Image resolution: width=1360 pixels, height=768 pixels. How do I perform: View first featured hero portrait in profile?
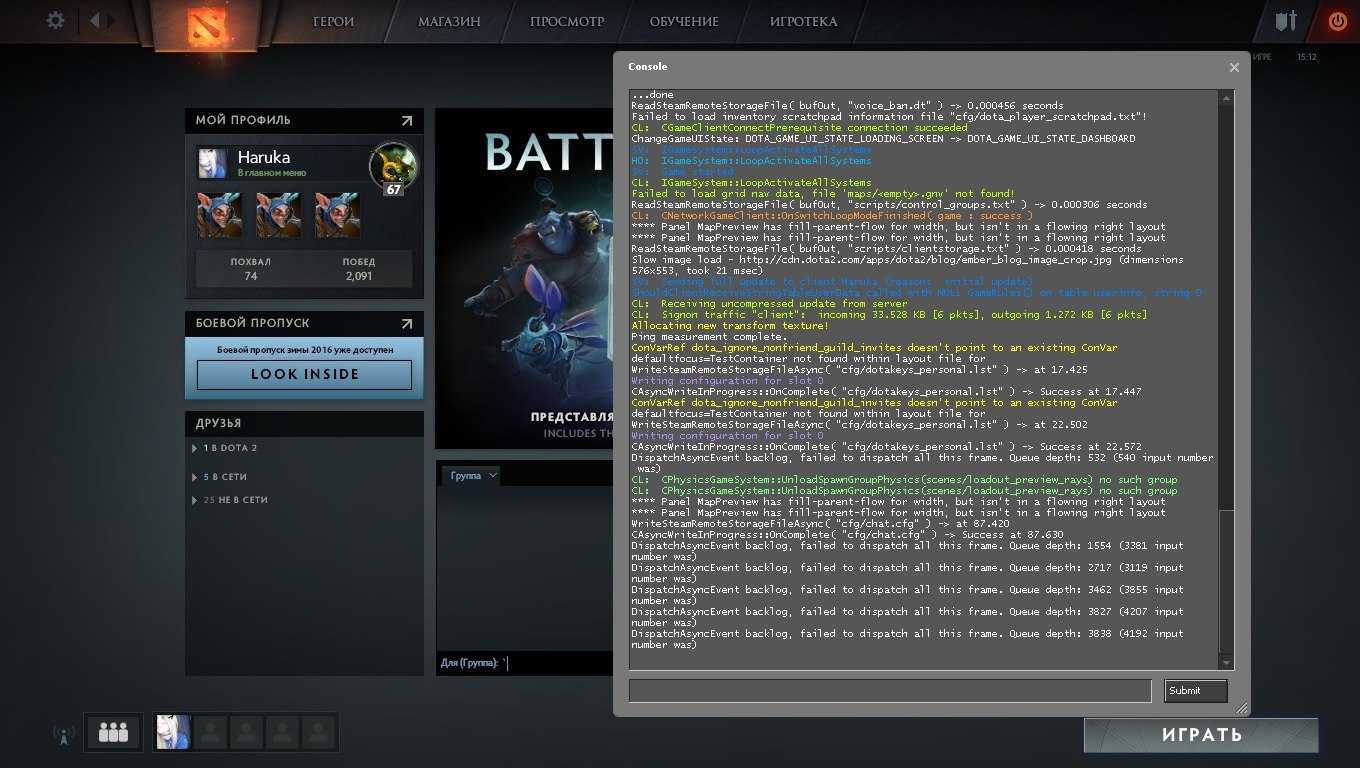click(220, 215)
